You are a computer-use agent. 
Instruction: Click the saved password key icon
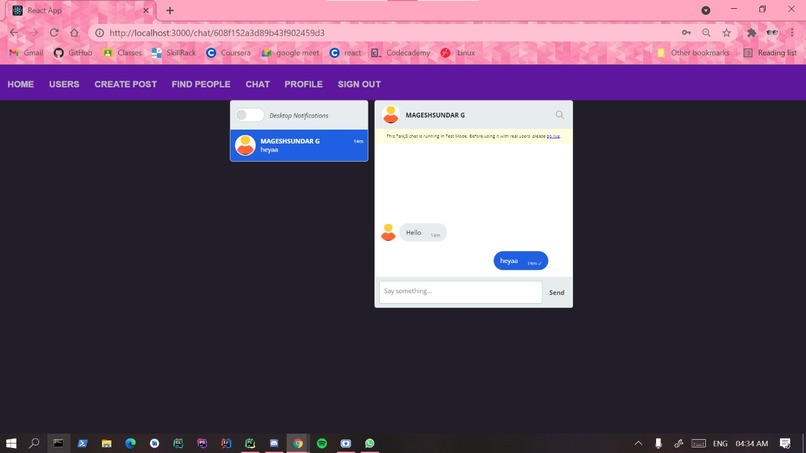[686, 33]
